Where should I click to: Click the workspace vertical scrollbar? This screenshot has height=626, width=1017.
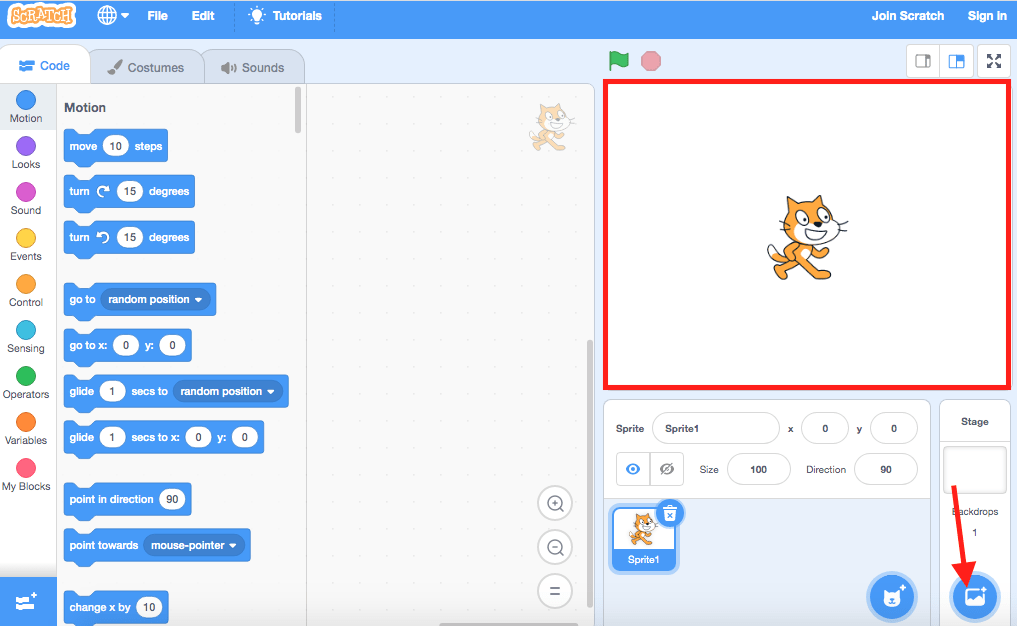tap(590, 472)
